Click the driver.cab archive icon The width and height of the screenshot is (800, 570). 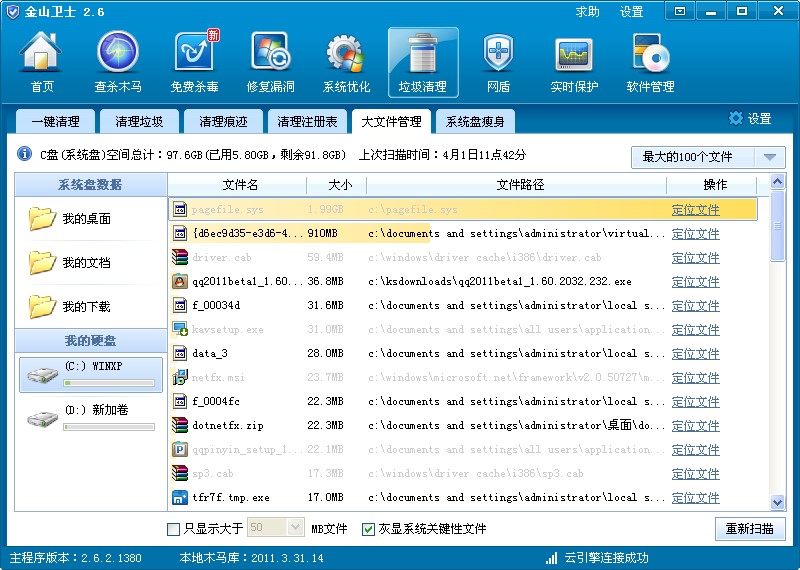click(x=180, y=257)
